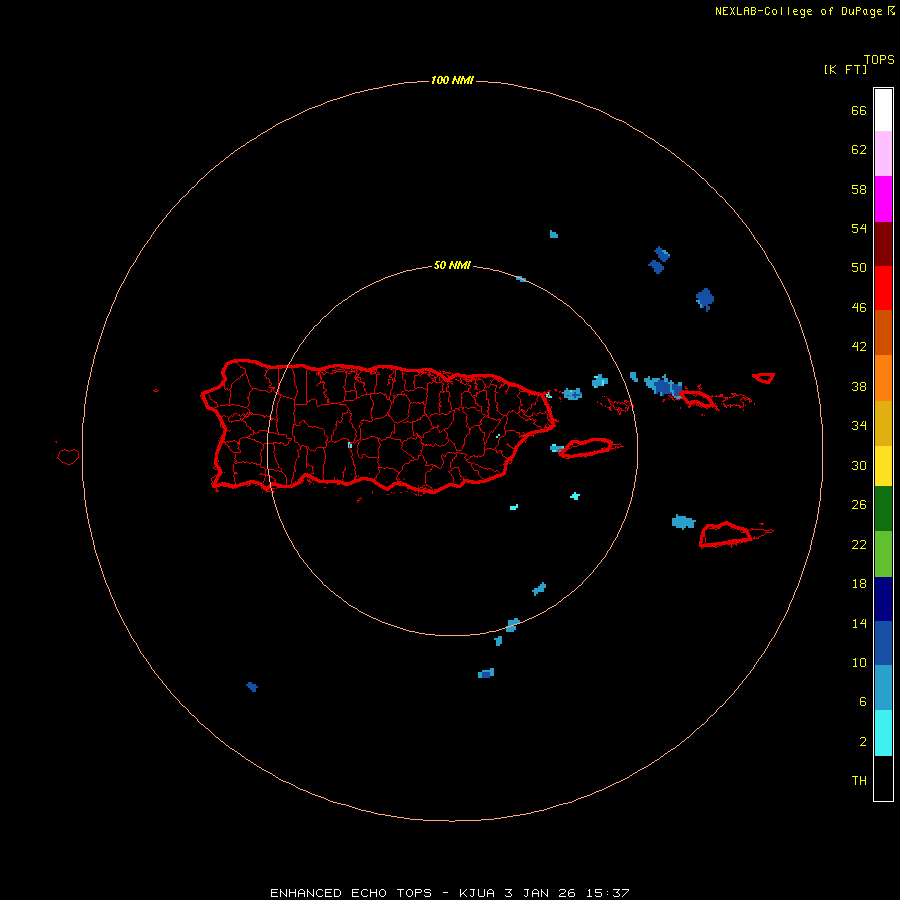Click the light blue echo west of St. Croix
This screenshot has height=900, width=900.
pyautogui.click(x=683, y=522)
